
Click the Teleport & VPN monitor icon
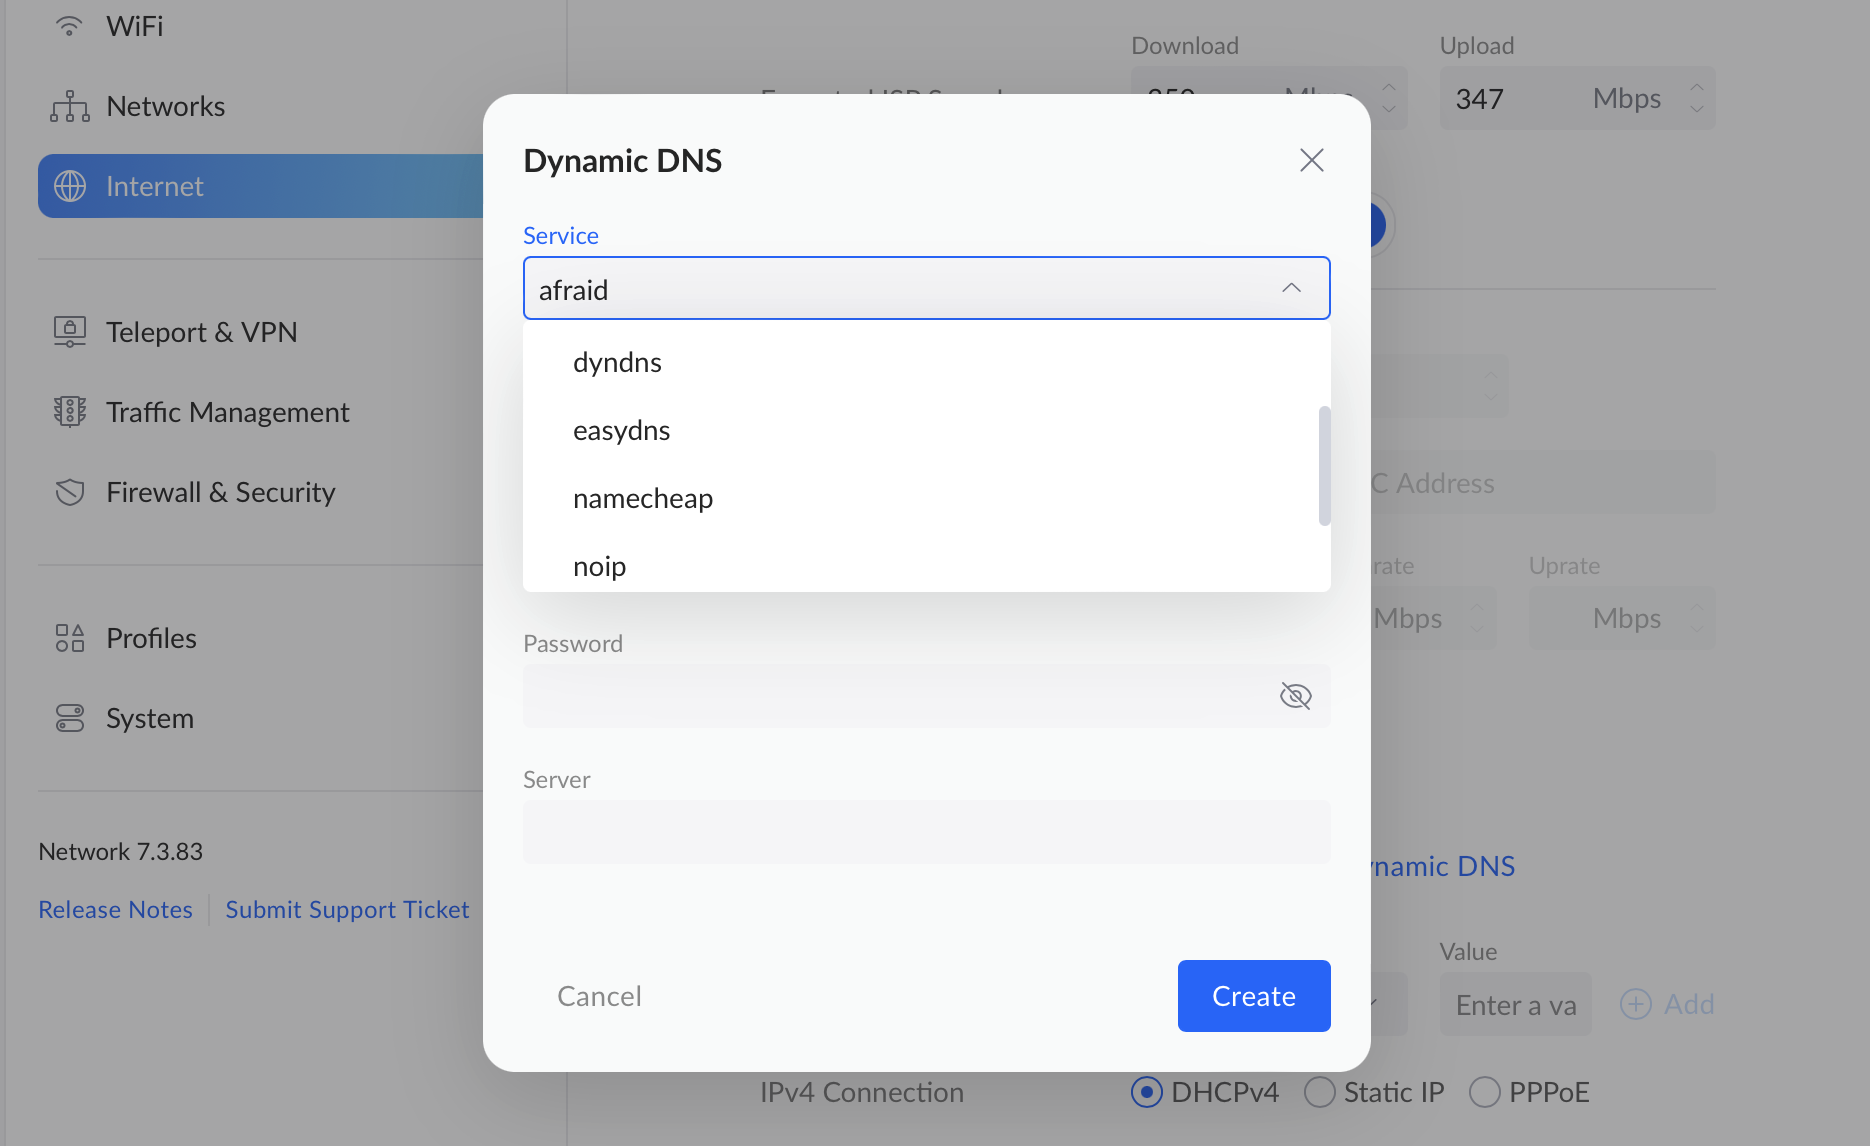coord(69,332)
